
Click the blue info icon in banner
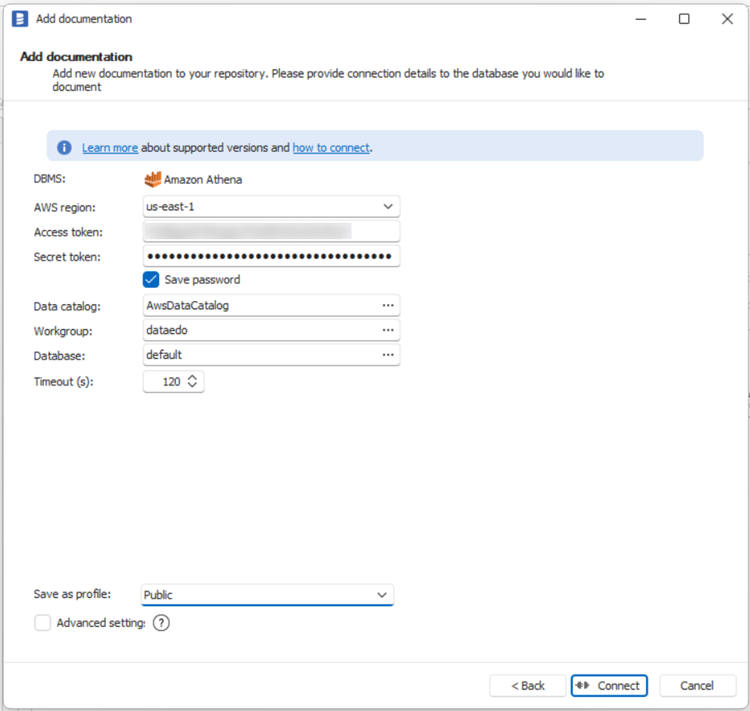[x=64, y=147]
